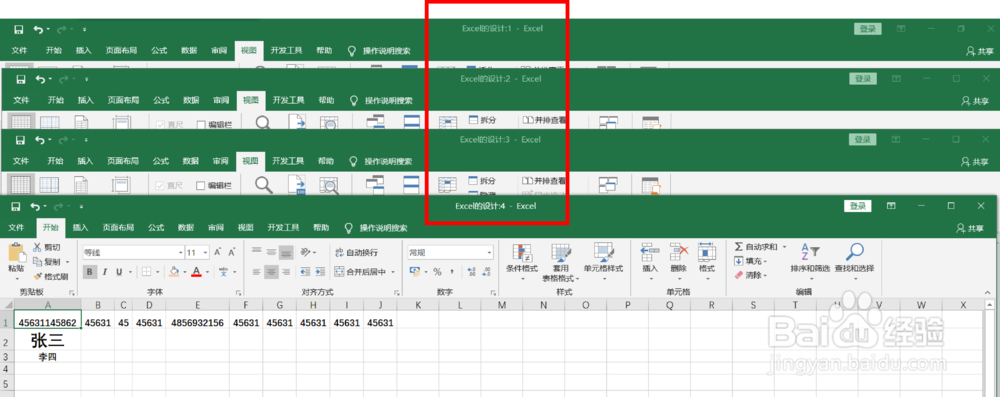Viewport: 1000px width, 397px height.
Task: Click Merge and Center (合并后居中)
Action: [x=360, y=272]
